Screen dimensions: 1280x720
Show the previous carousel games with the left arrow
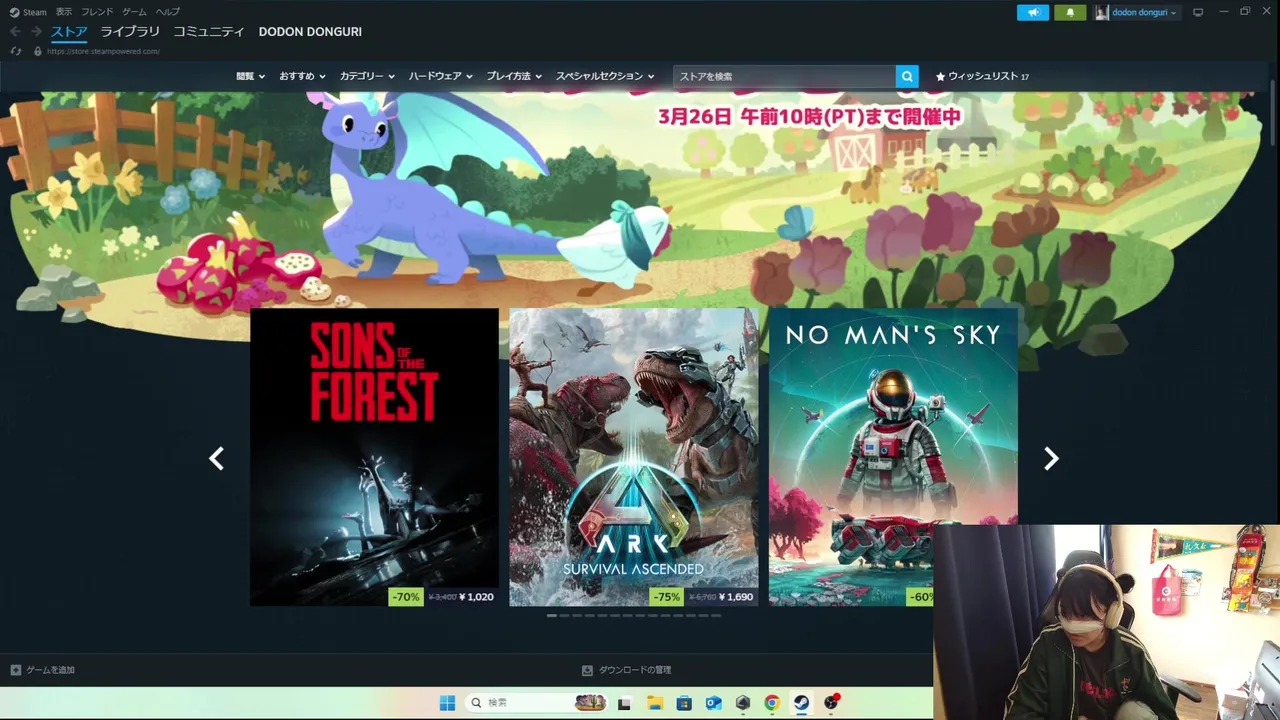click(x=216, y=458)
